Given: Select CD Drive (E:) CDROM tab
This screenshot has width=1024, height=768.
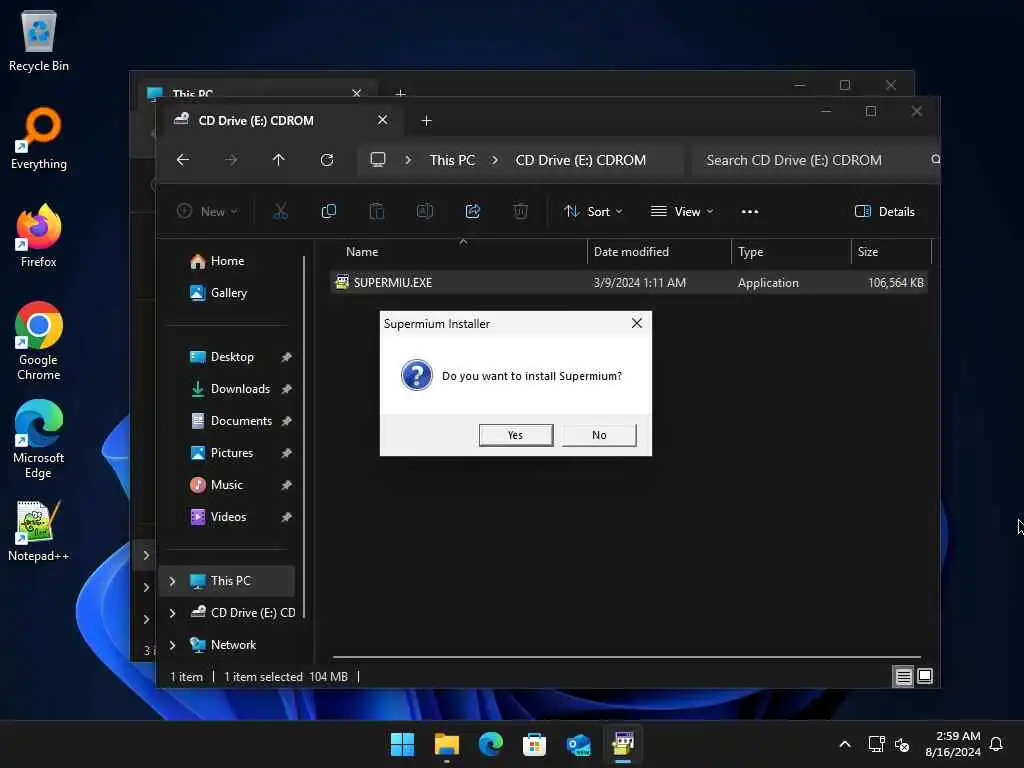Looking at the screenshot, I should [x=256, y=121].
